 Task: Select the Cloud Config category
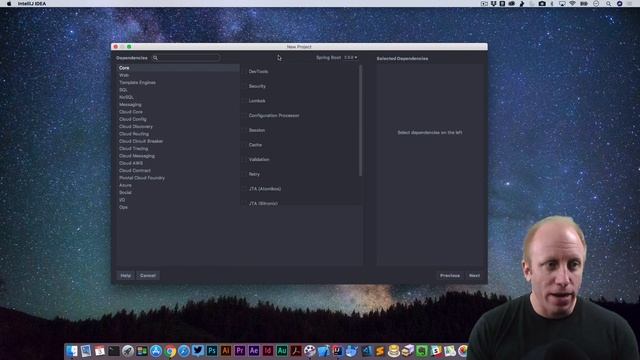pos(178,119)
